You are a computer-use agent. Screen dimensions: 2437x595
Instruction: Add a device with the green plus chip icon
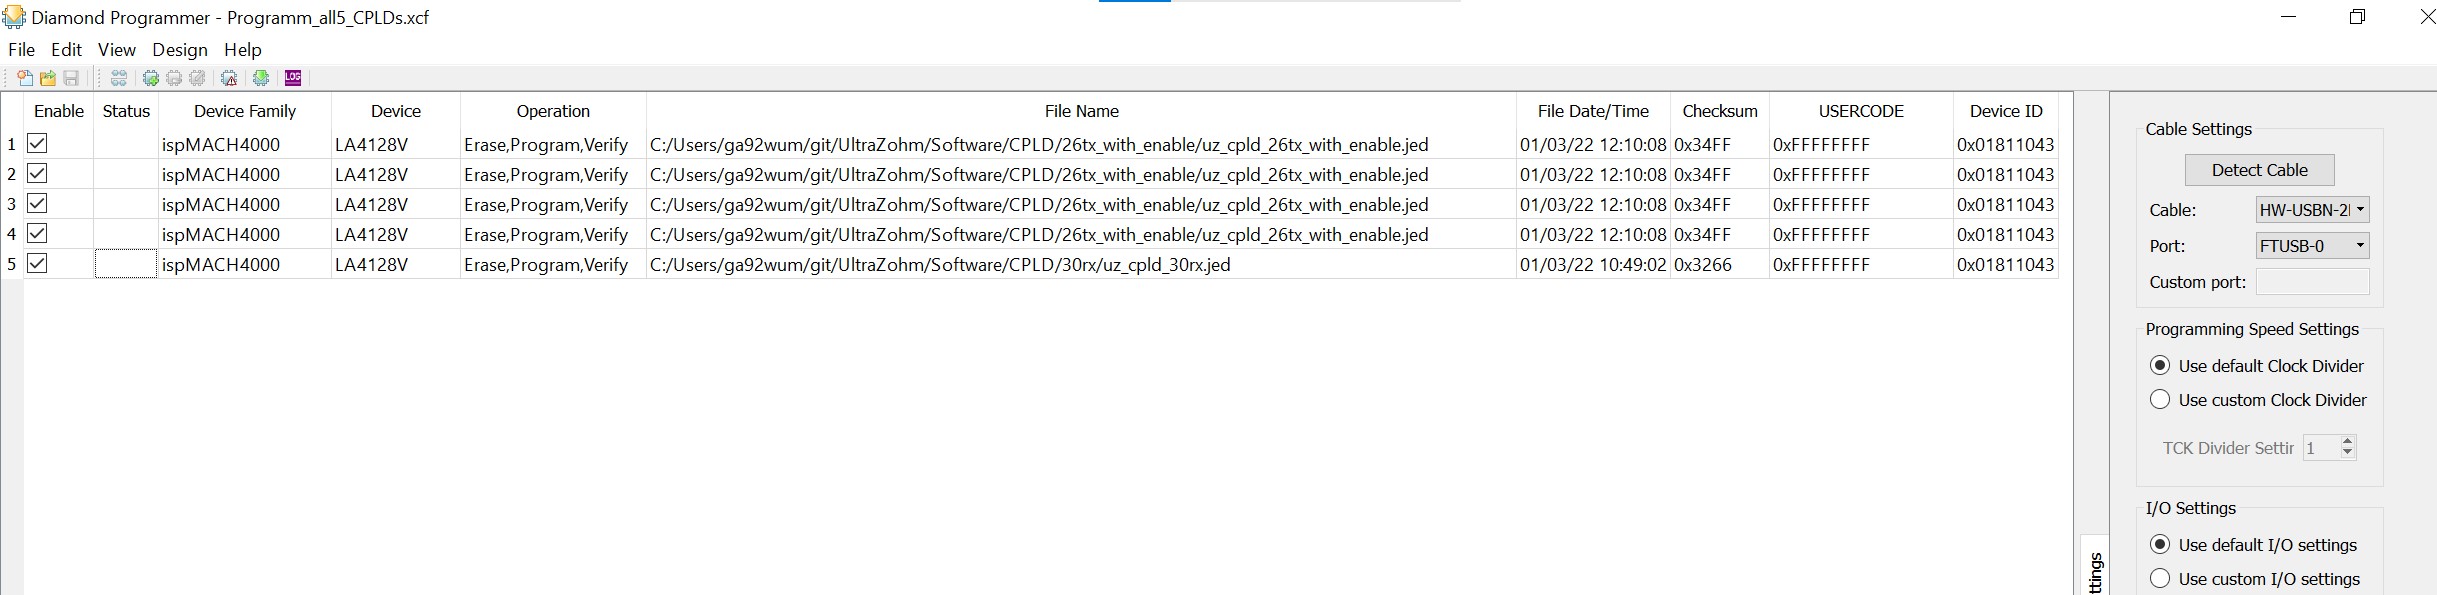(151, 78)
